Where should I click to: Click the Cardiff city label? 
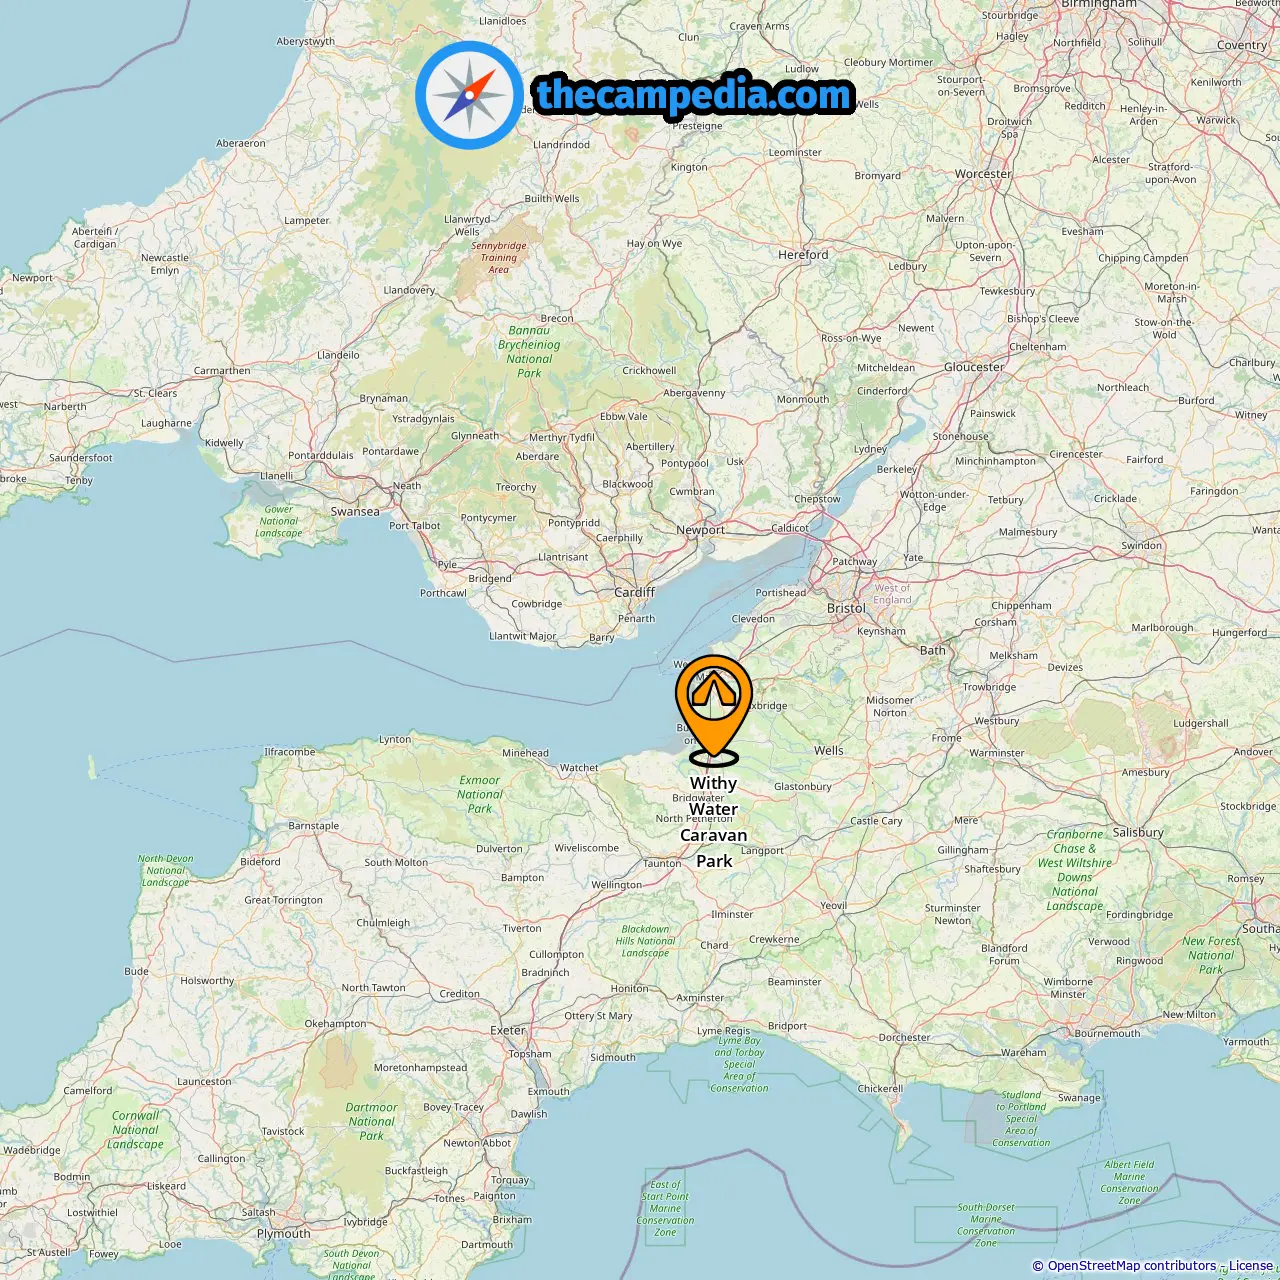click(634, 592)
